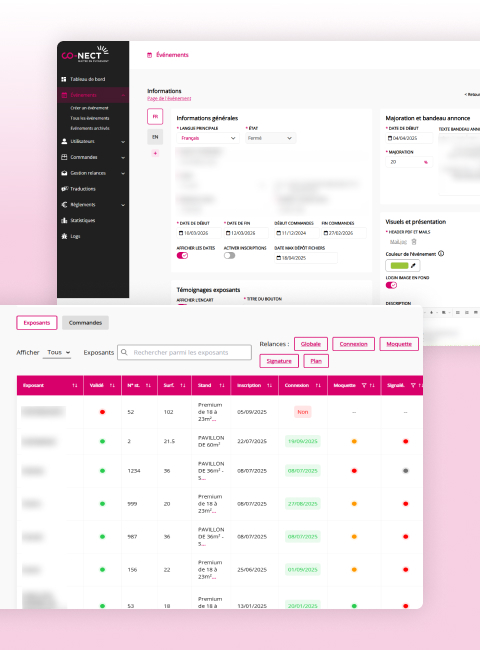Switch to the Exposants tab
This screenshot has height=650, width=480.
pyautogui.click(x=37, y=323)
